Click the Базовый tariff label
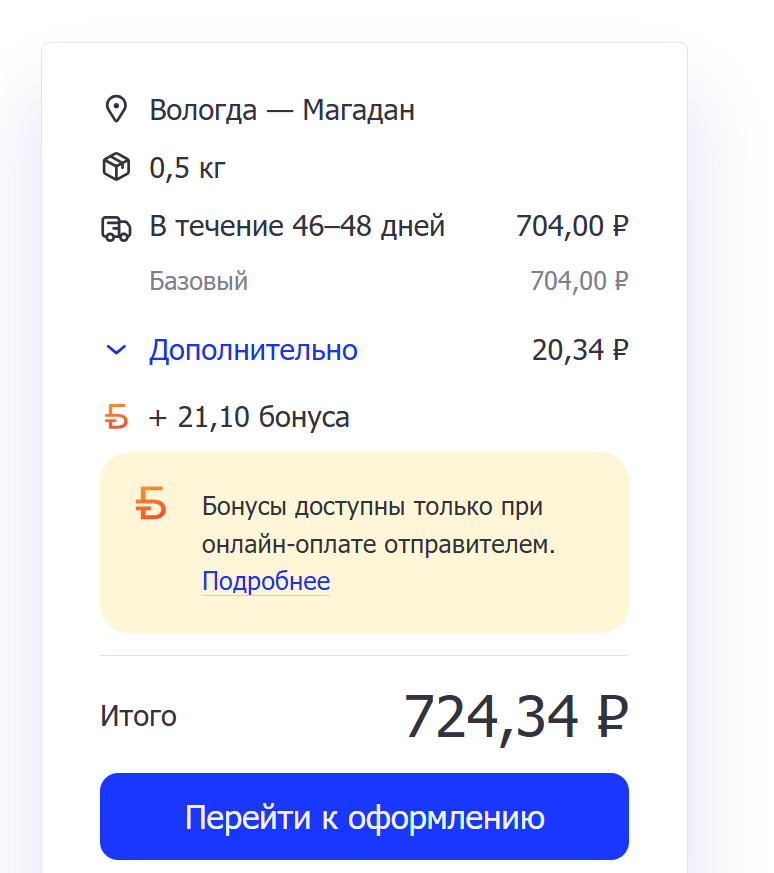The image size is (774, 873). pos(198,281)
